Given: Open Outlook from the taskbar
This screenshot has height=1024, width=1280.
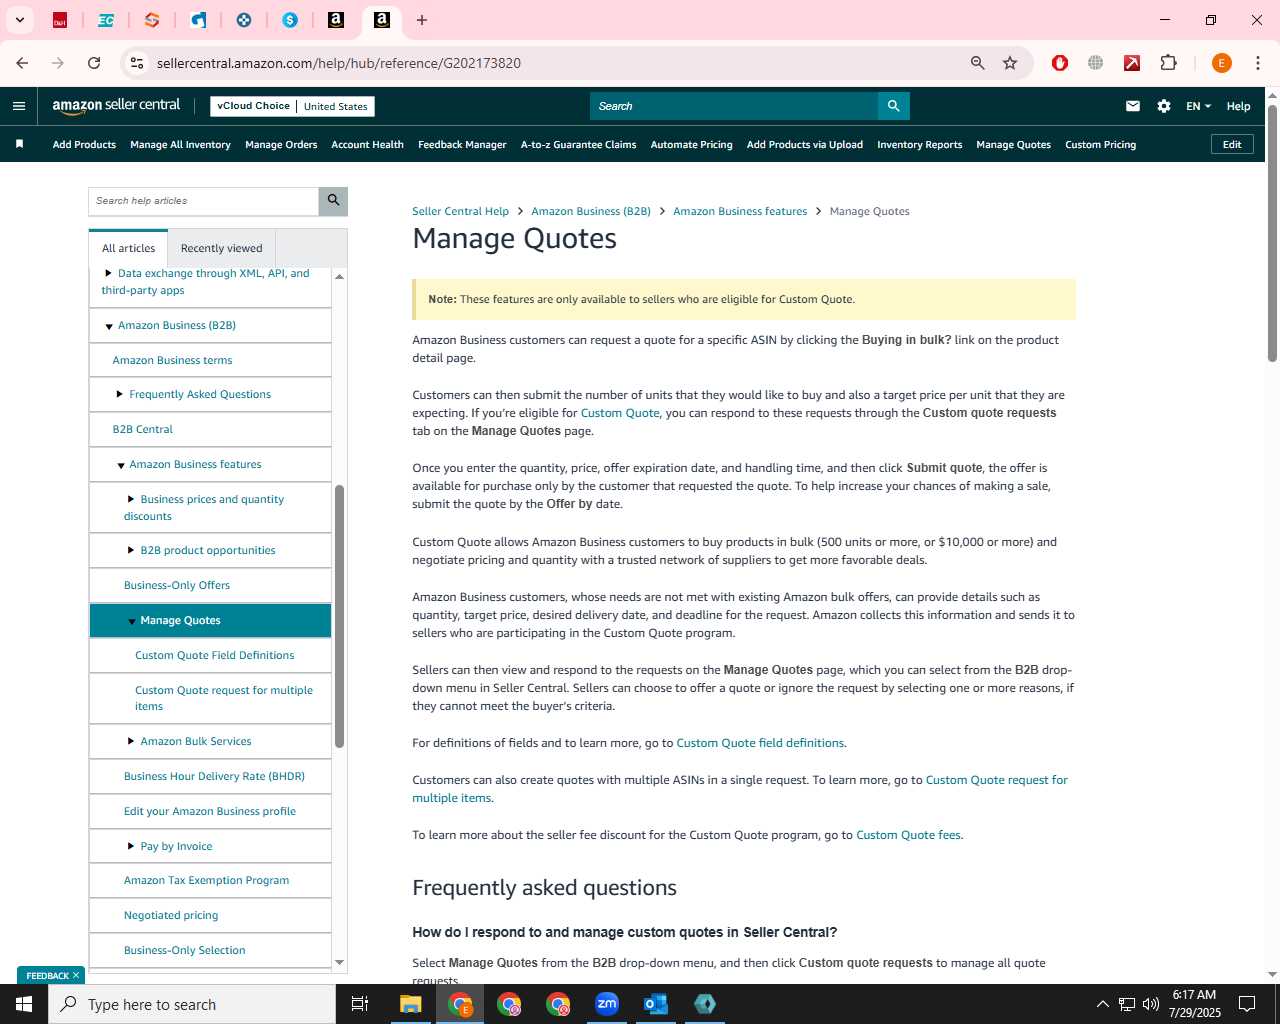Looking at the screenshot, I should (x=656, y=1004).
